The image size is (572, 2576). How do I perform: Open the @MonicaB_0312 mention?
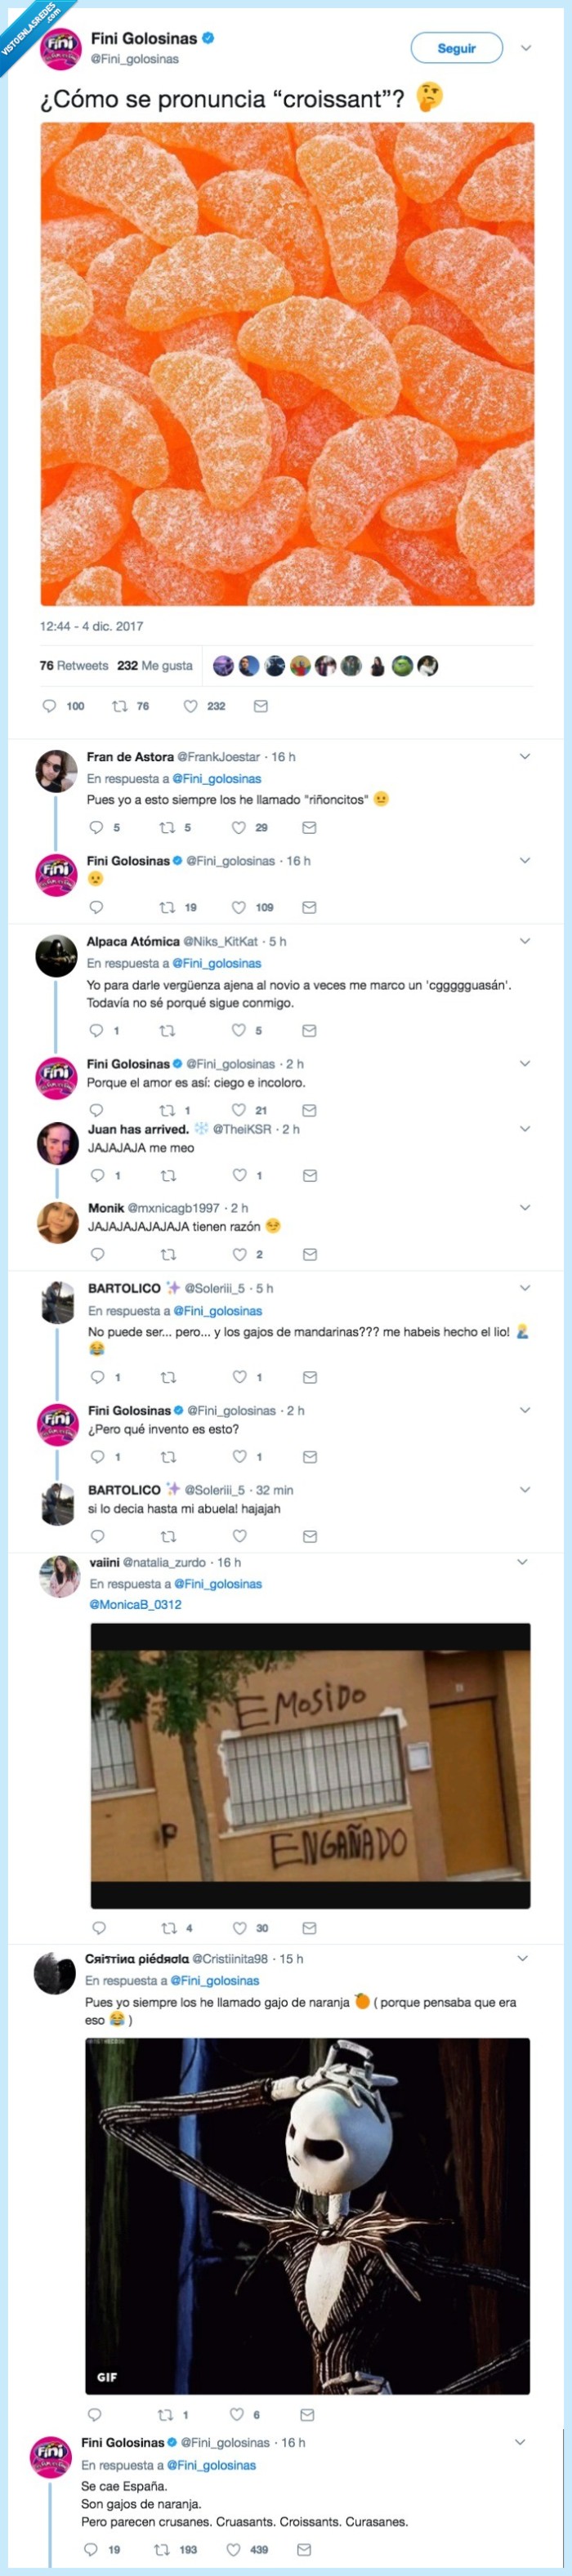135,1605
